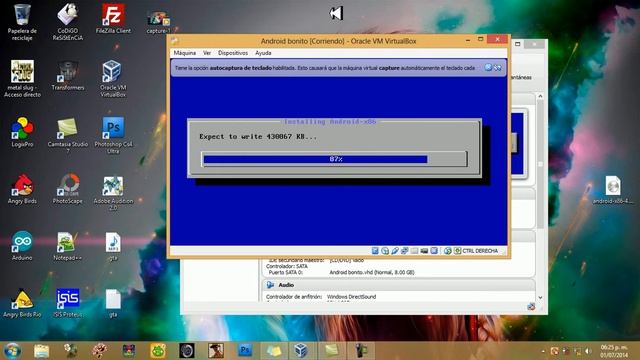
Task: Click the CTRL DERECHA host key label
Action: tap(480, 251)
